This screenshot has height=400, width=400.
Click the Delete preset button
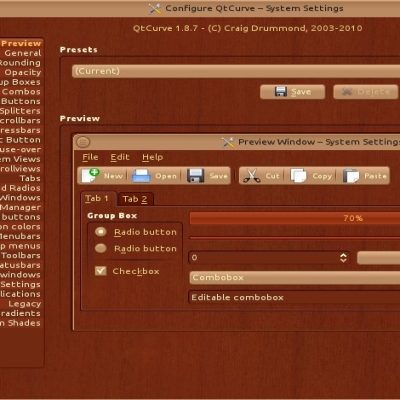[x=366, y=92]
